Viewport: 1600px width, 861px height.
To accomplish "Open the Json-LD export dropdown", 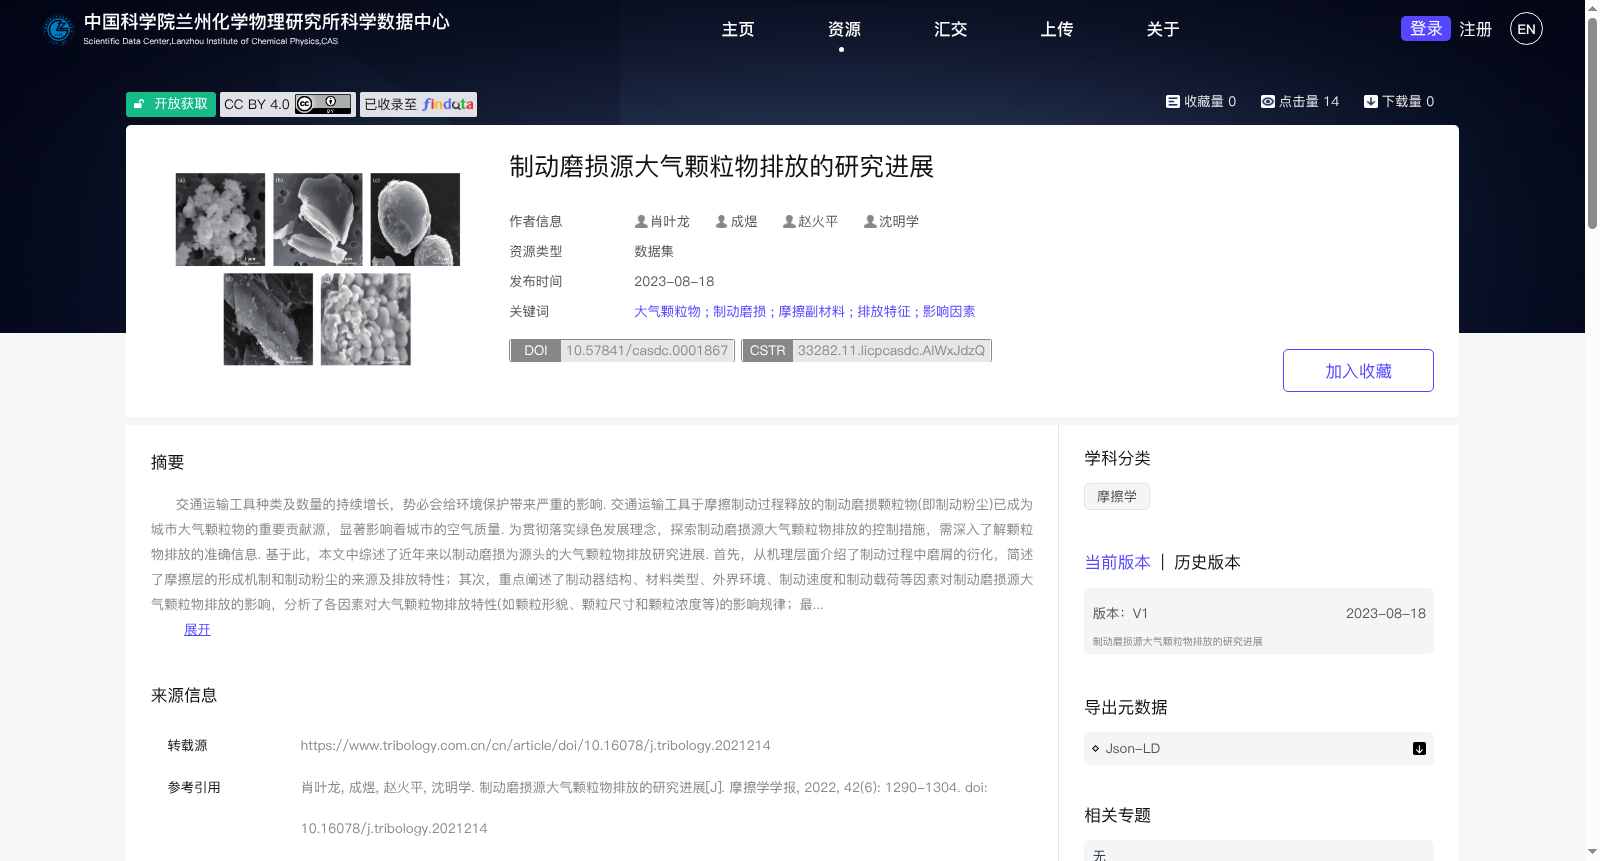I will [x=1259, y=749].
